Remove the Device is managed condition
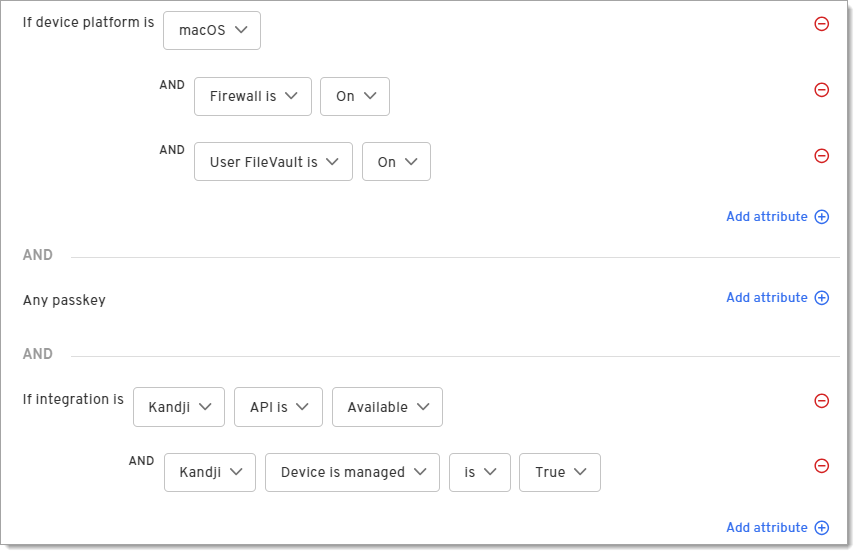 coord(822,466)
